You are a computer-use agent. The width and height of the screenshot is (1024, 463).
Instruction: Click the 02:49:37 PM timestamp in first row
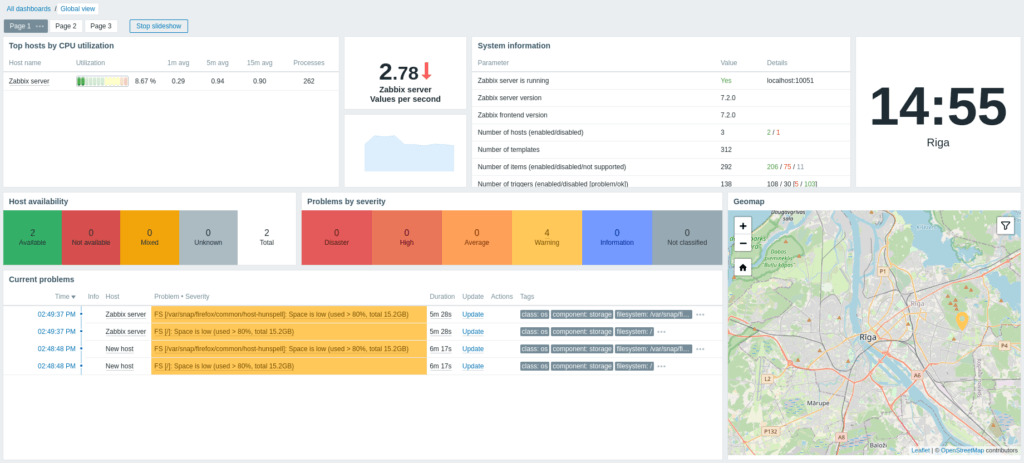coord(57,314)
